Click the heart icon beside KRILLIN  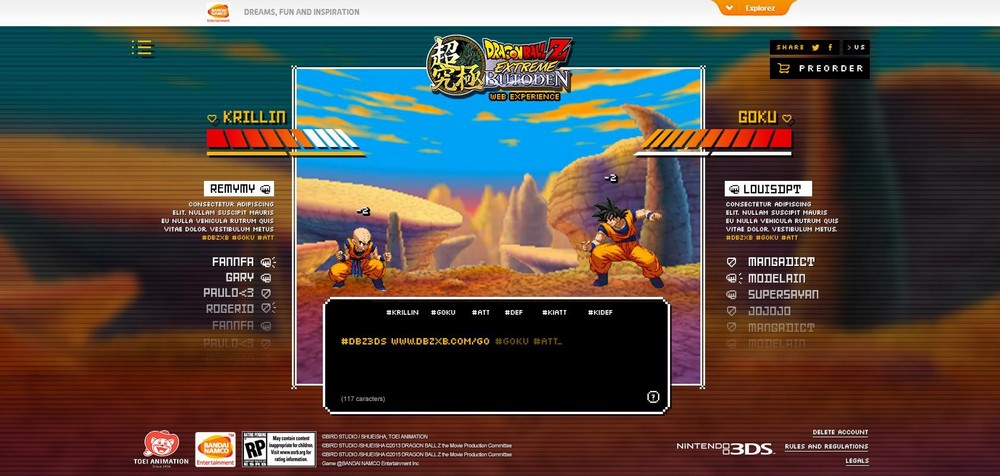click(x=212, y=118)
